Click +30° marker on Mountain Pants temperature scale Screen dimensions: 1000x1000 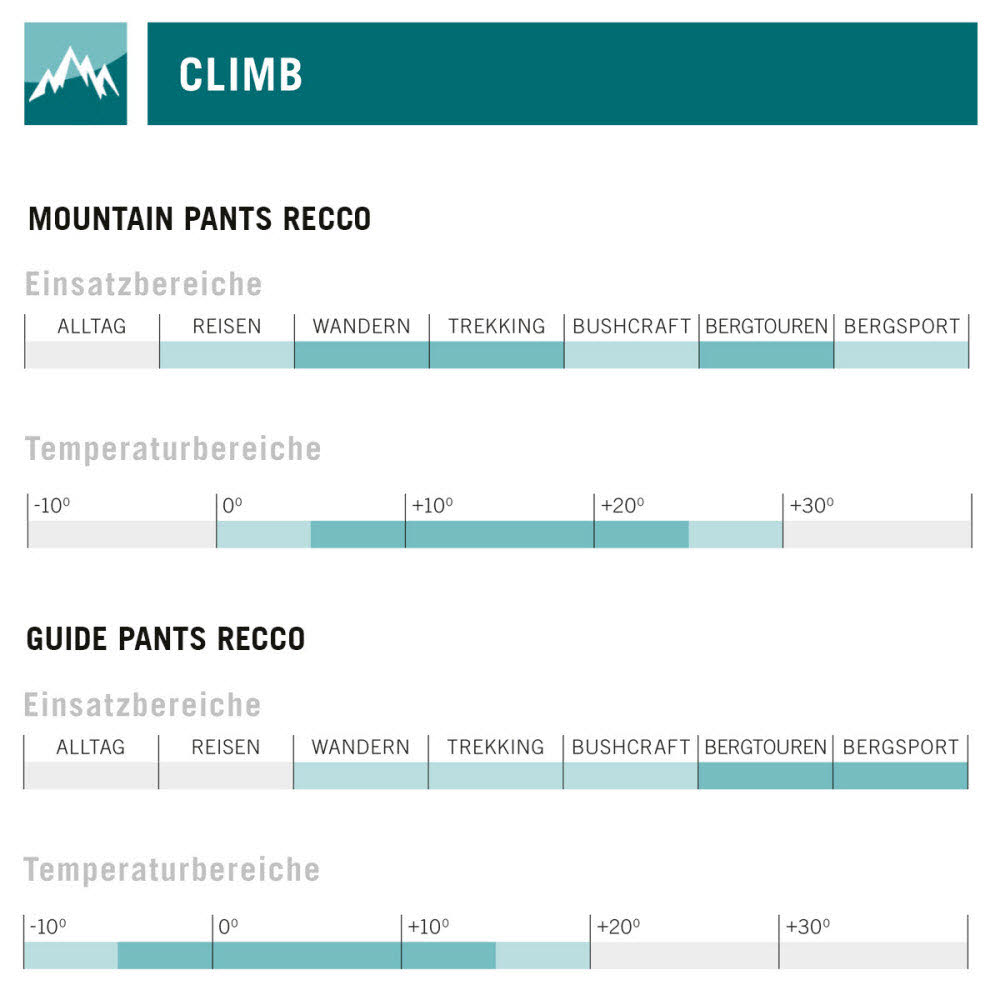(x=811, y=506)
